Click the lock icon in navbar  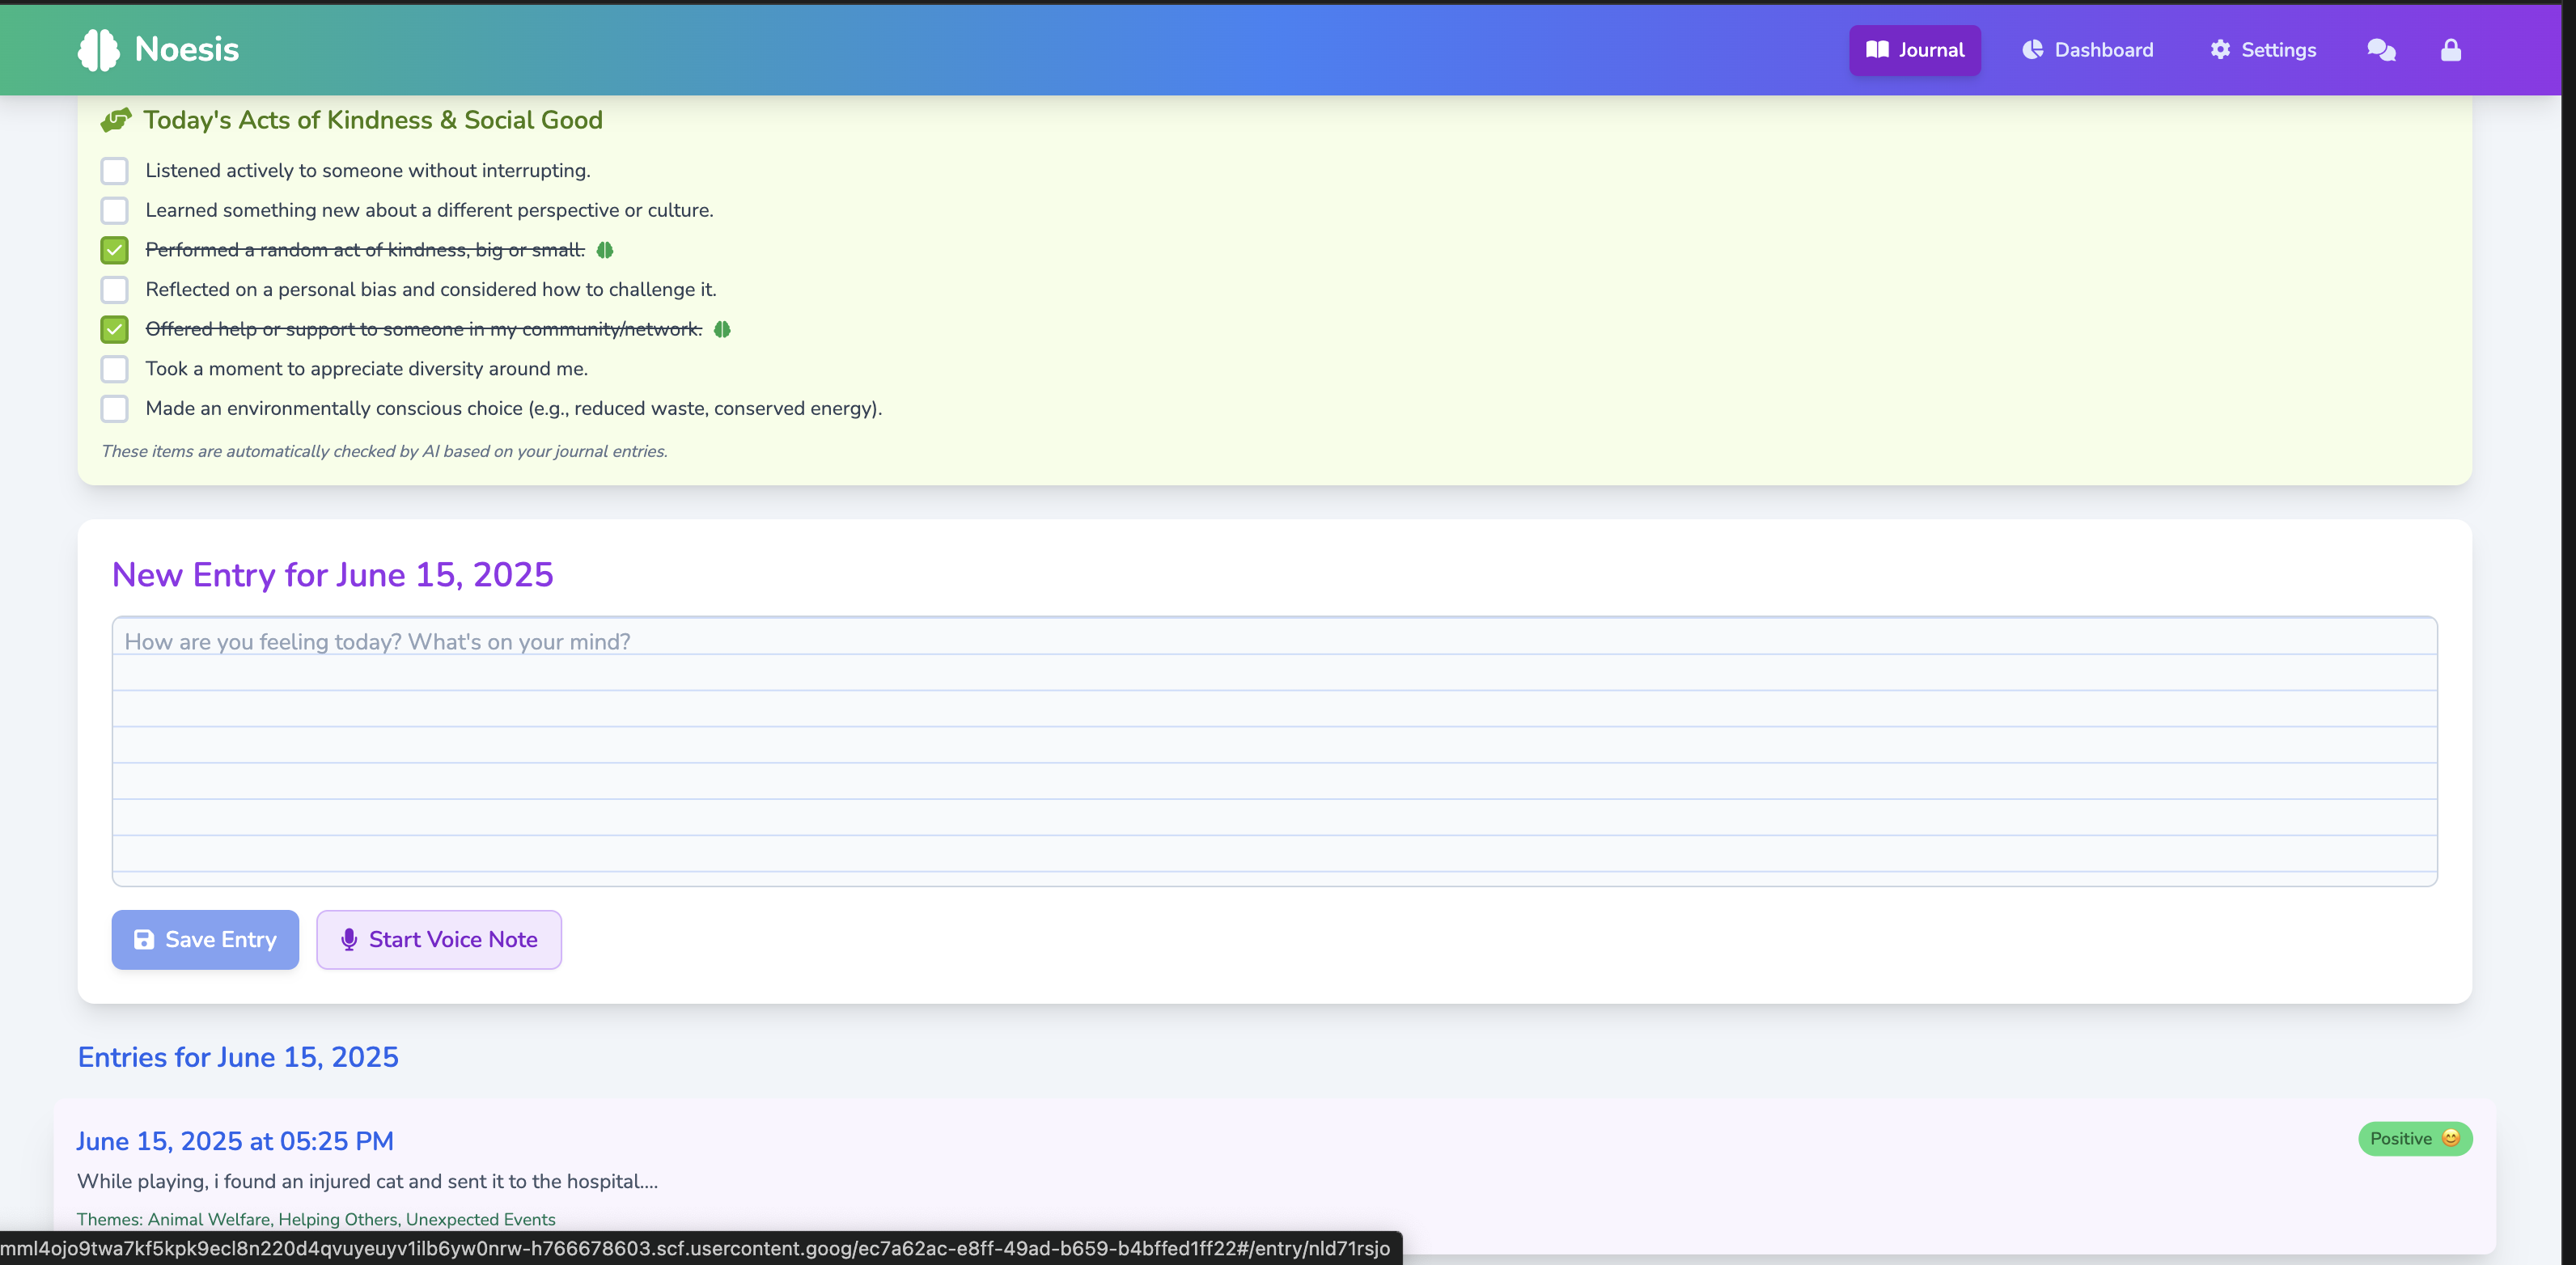coord(2450,50)
